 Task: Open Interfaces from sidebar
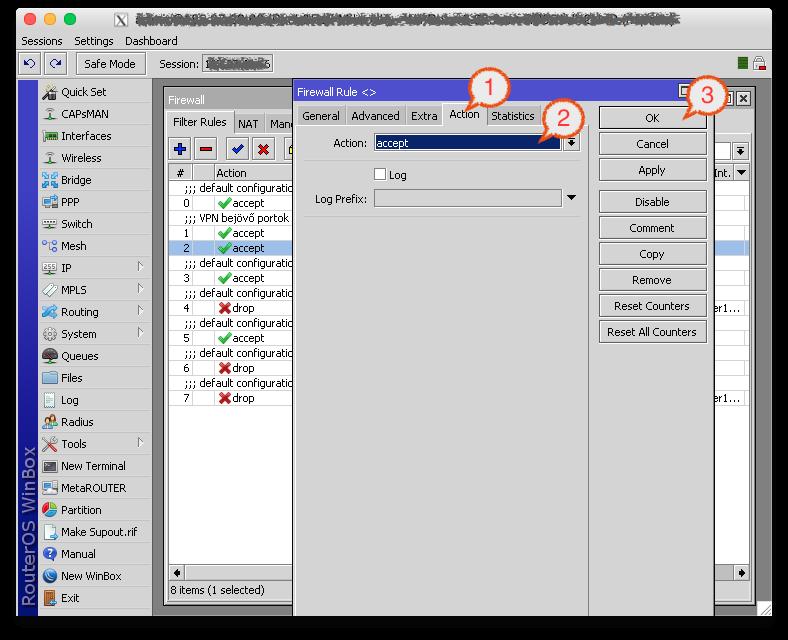(x=95, y=136)
